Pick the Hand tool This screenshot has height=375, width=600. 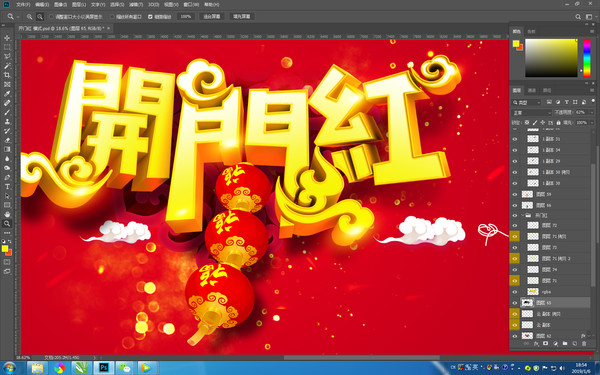pyautogui.click(x=7, y=214)
